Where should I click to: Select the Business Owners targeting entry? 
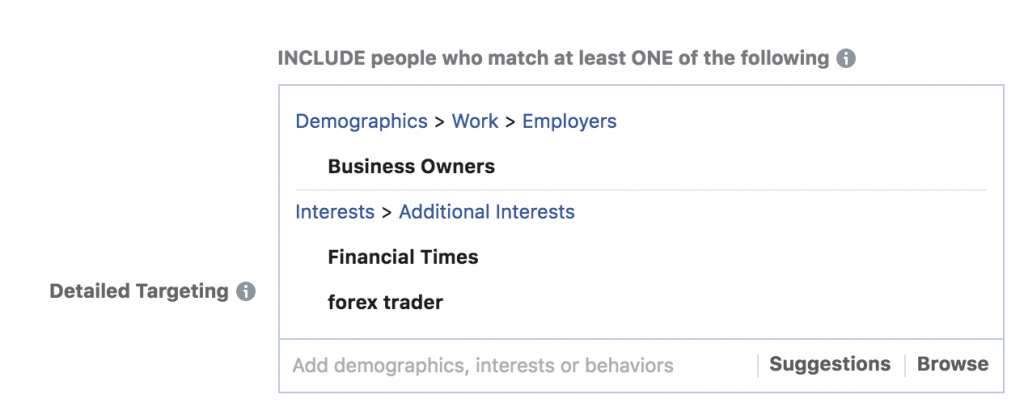(x=411, y=167)
